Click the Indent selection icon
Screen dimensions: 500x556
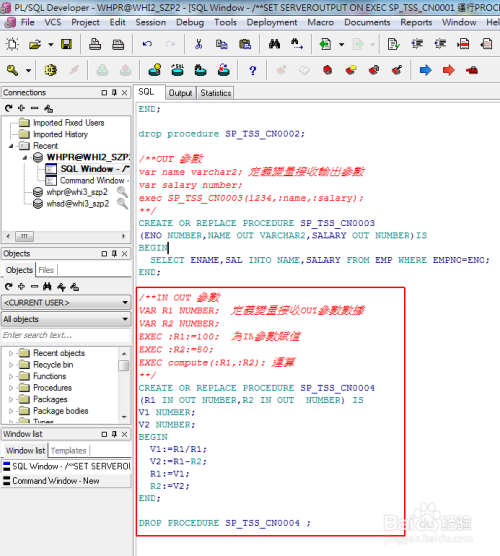(417, 44)
